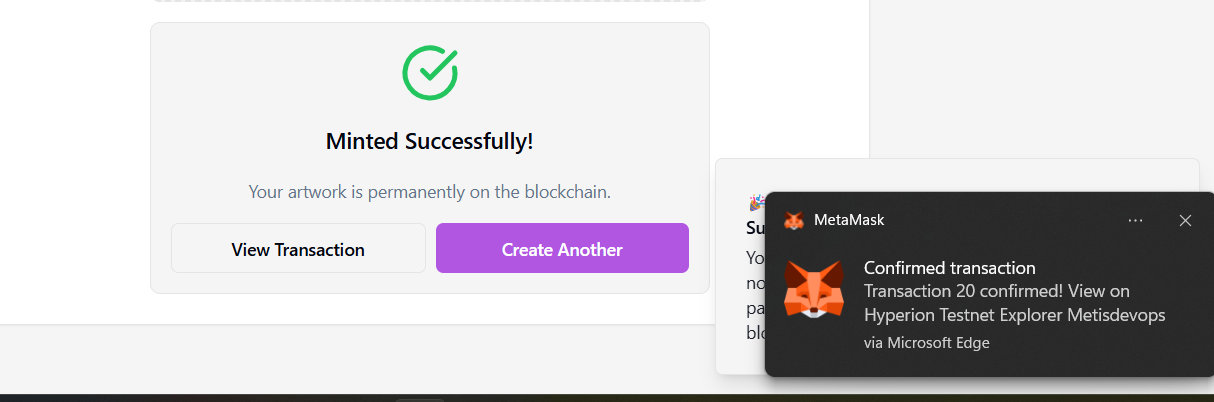Start a new mint with Create Another

point(562,249)
